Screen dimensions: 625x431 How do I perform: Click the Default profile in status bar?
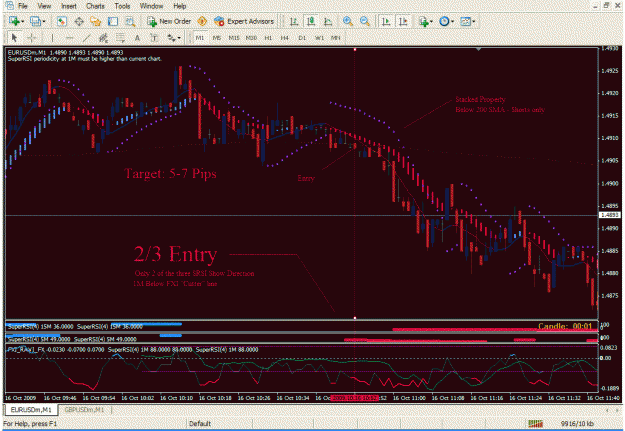coord(200,423)
